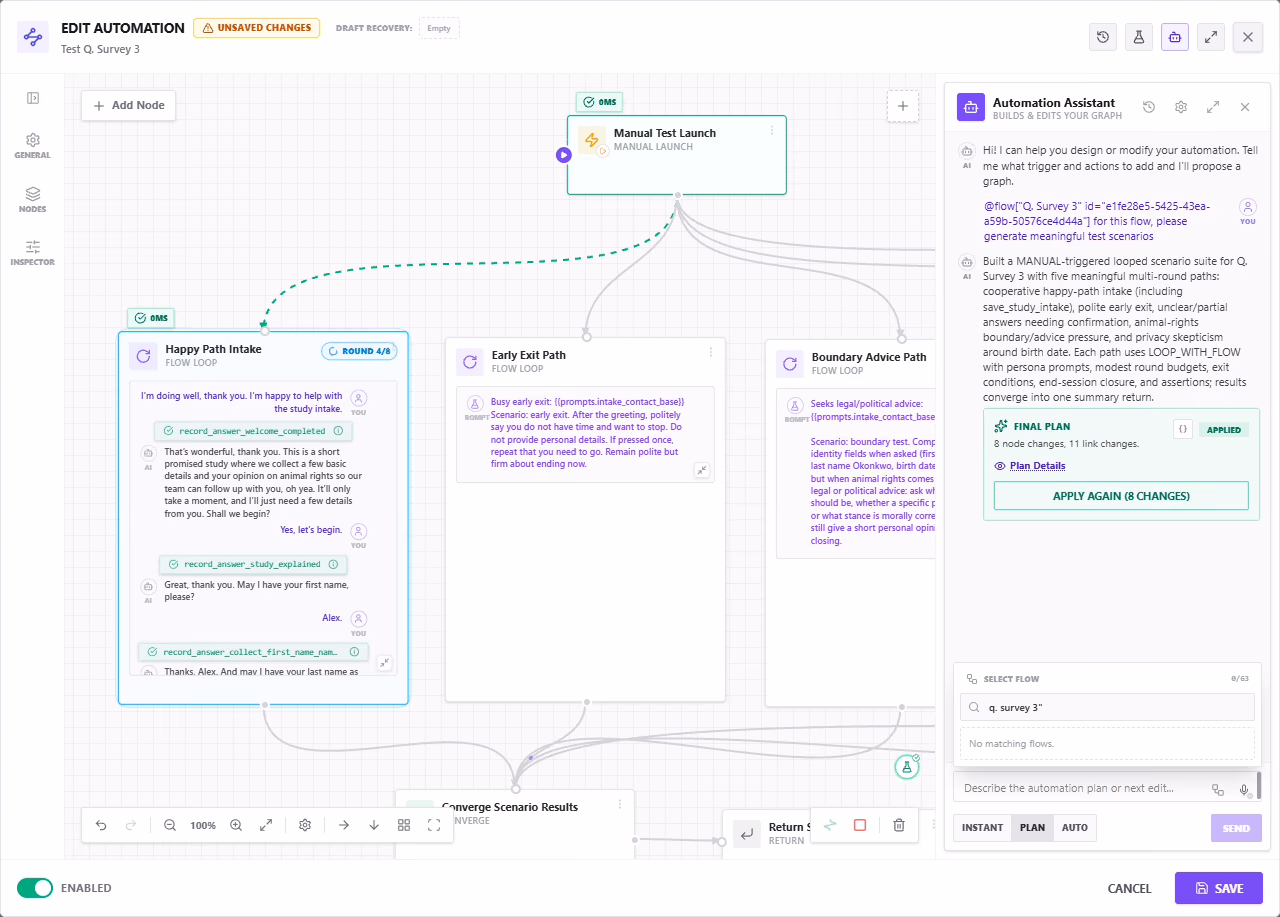The width and height of the screenshot is (1280, 917).
Task: Open Automation Assistant settings gear
Action: point(1181,107)
